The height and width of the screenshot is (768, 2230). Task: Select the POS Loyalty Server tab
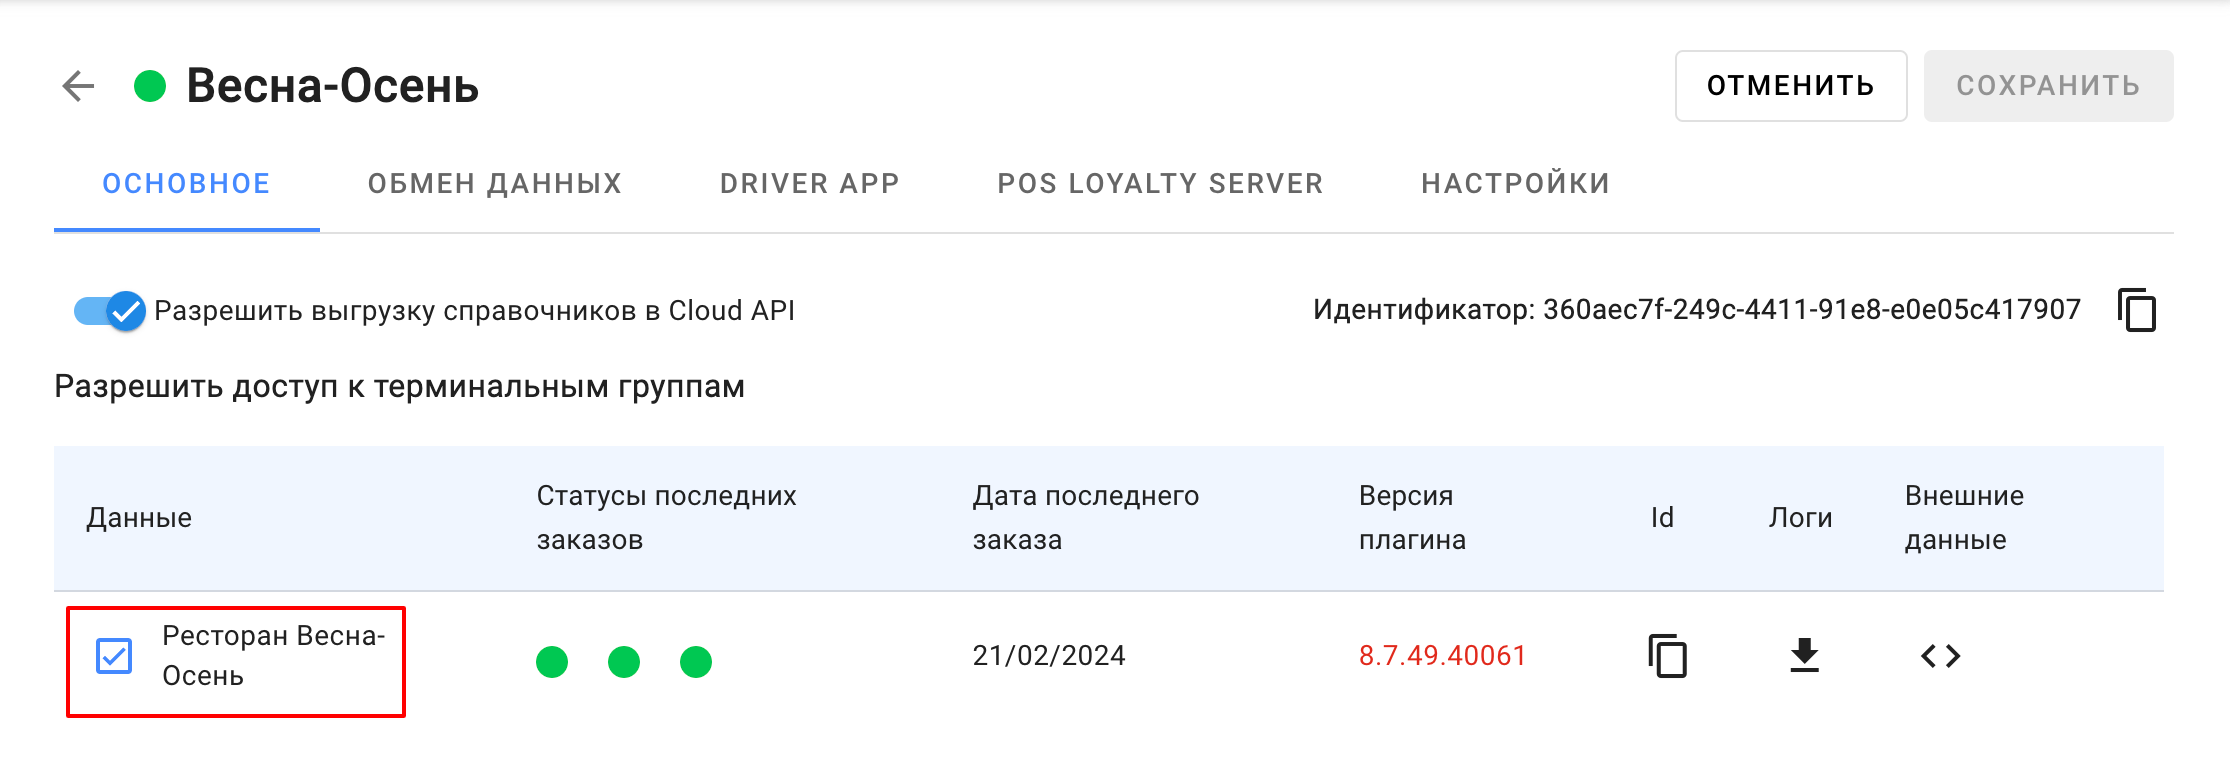click(x=1160, y=184)
